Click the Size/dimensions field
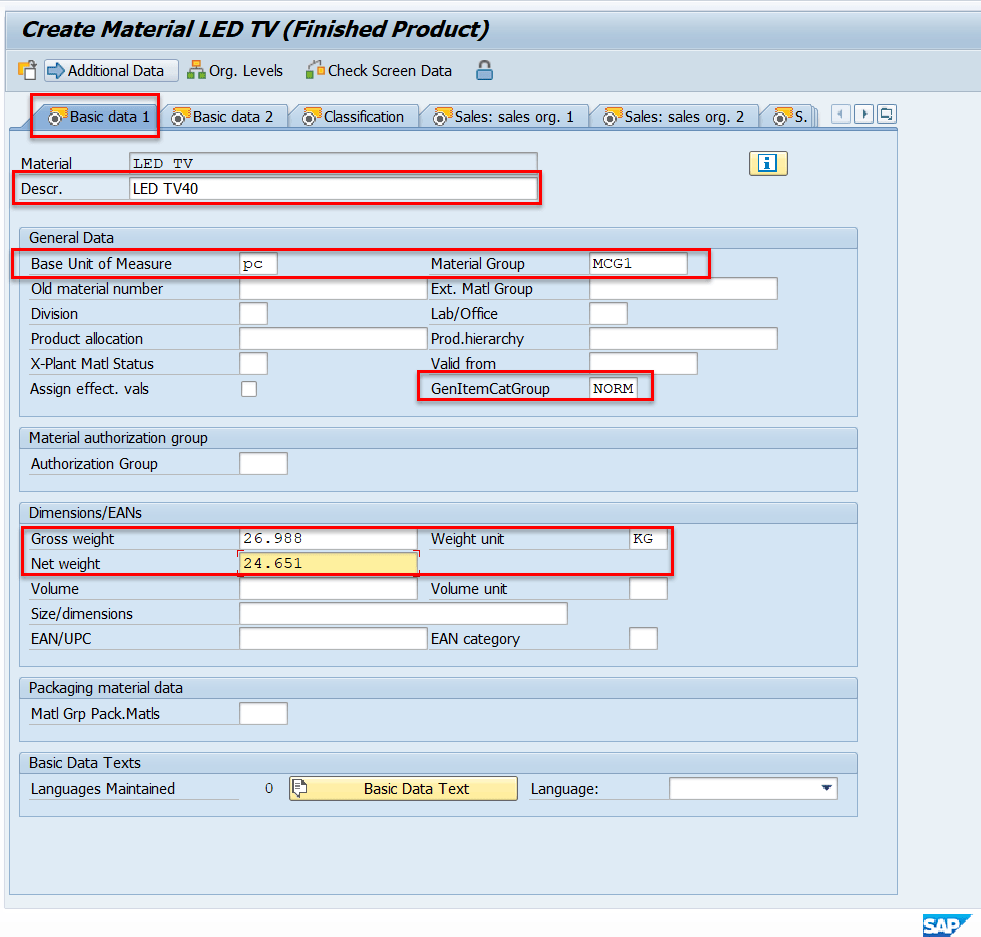Screen dimensions: 981x937 tap(404, 614)
